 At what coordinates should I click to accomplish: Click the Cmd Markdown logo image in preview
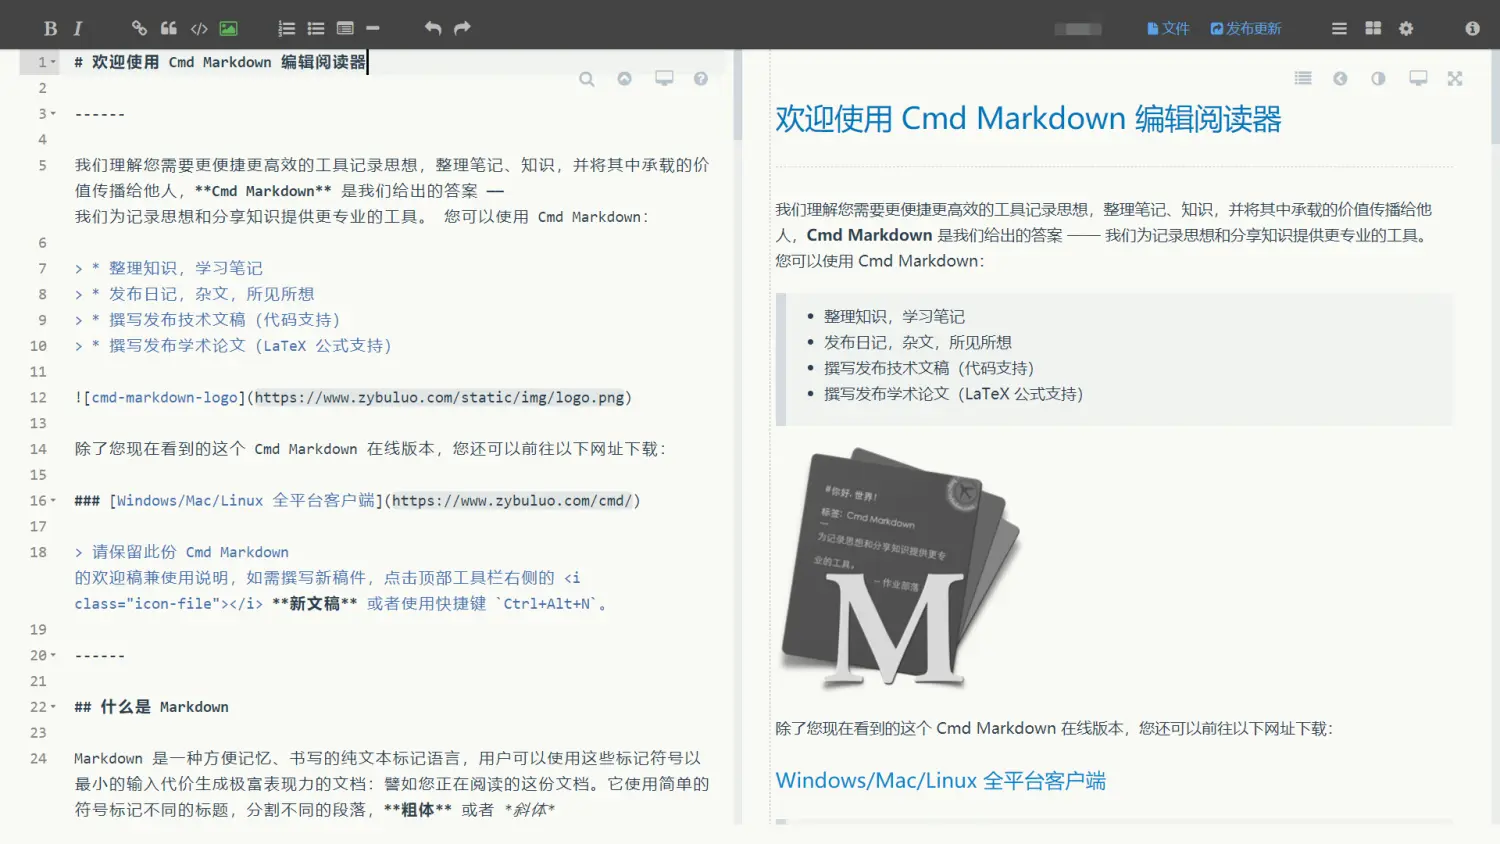tap(902, 569)
